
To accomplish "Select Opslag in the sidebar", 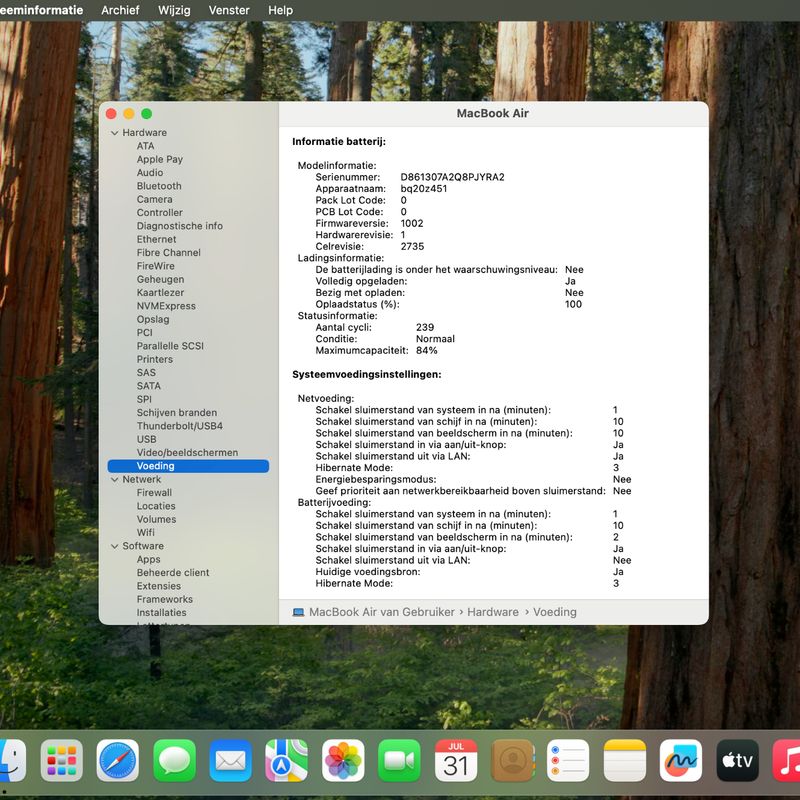I will pos(153,319).
